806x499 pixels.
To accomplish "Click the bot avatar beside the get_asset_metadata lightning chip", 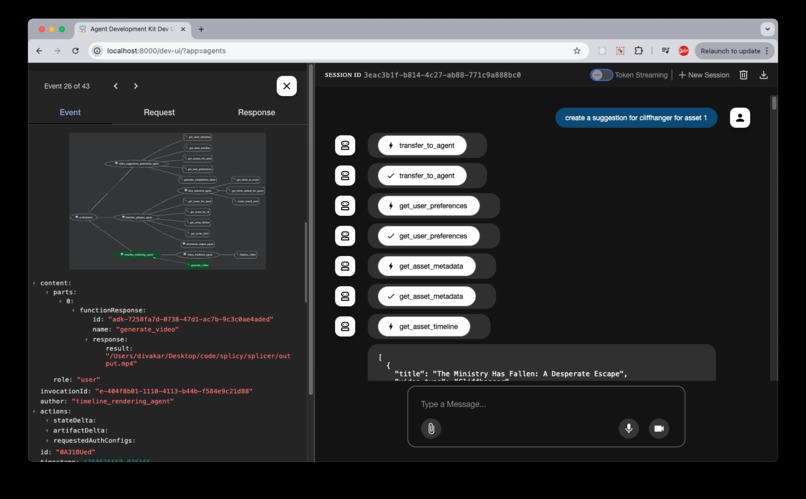I will coord(345,266).
